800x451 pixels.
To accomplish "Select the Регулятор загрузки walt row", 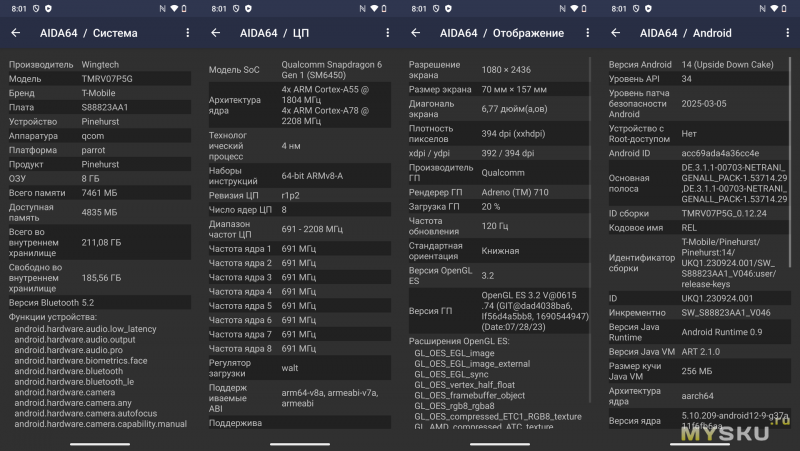I will [x=299, y=368].
